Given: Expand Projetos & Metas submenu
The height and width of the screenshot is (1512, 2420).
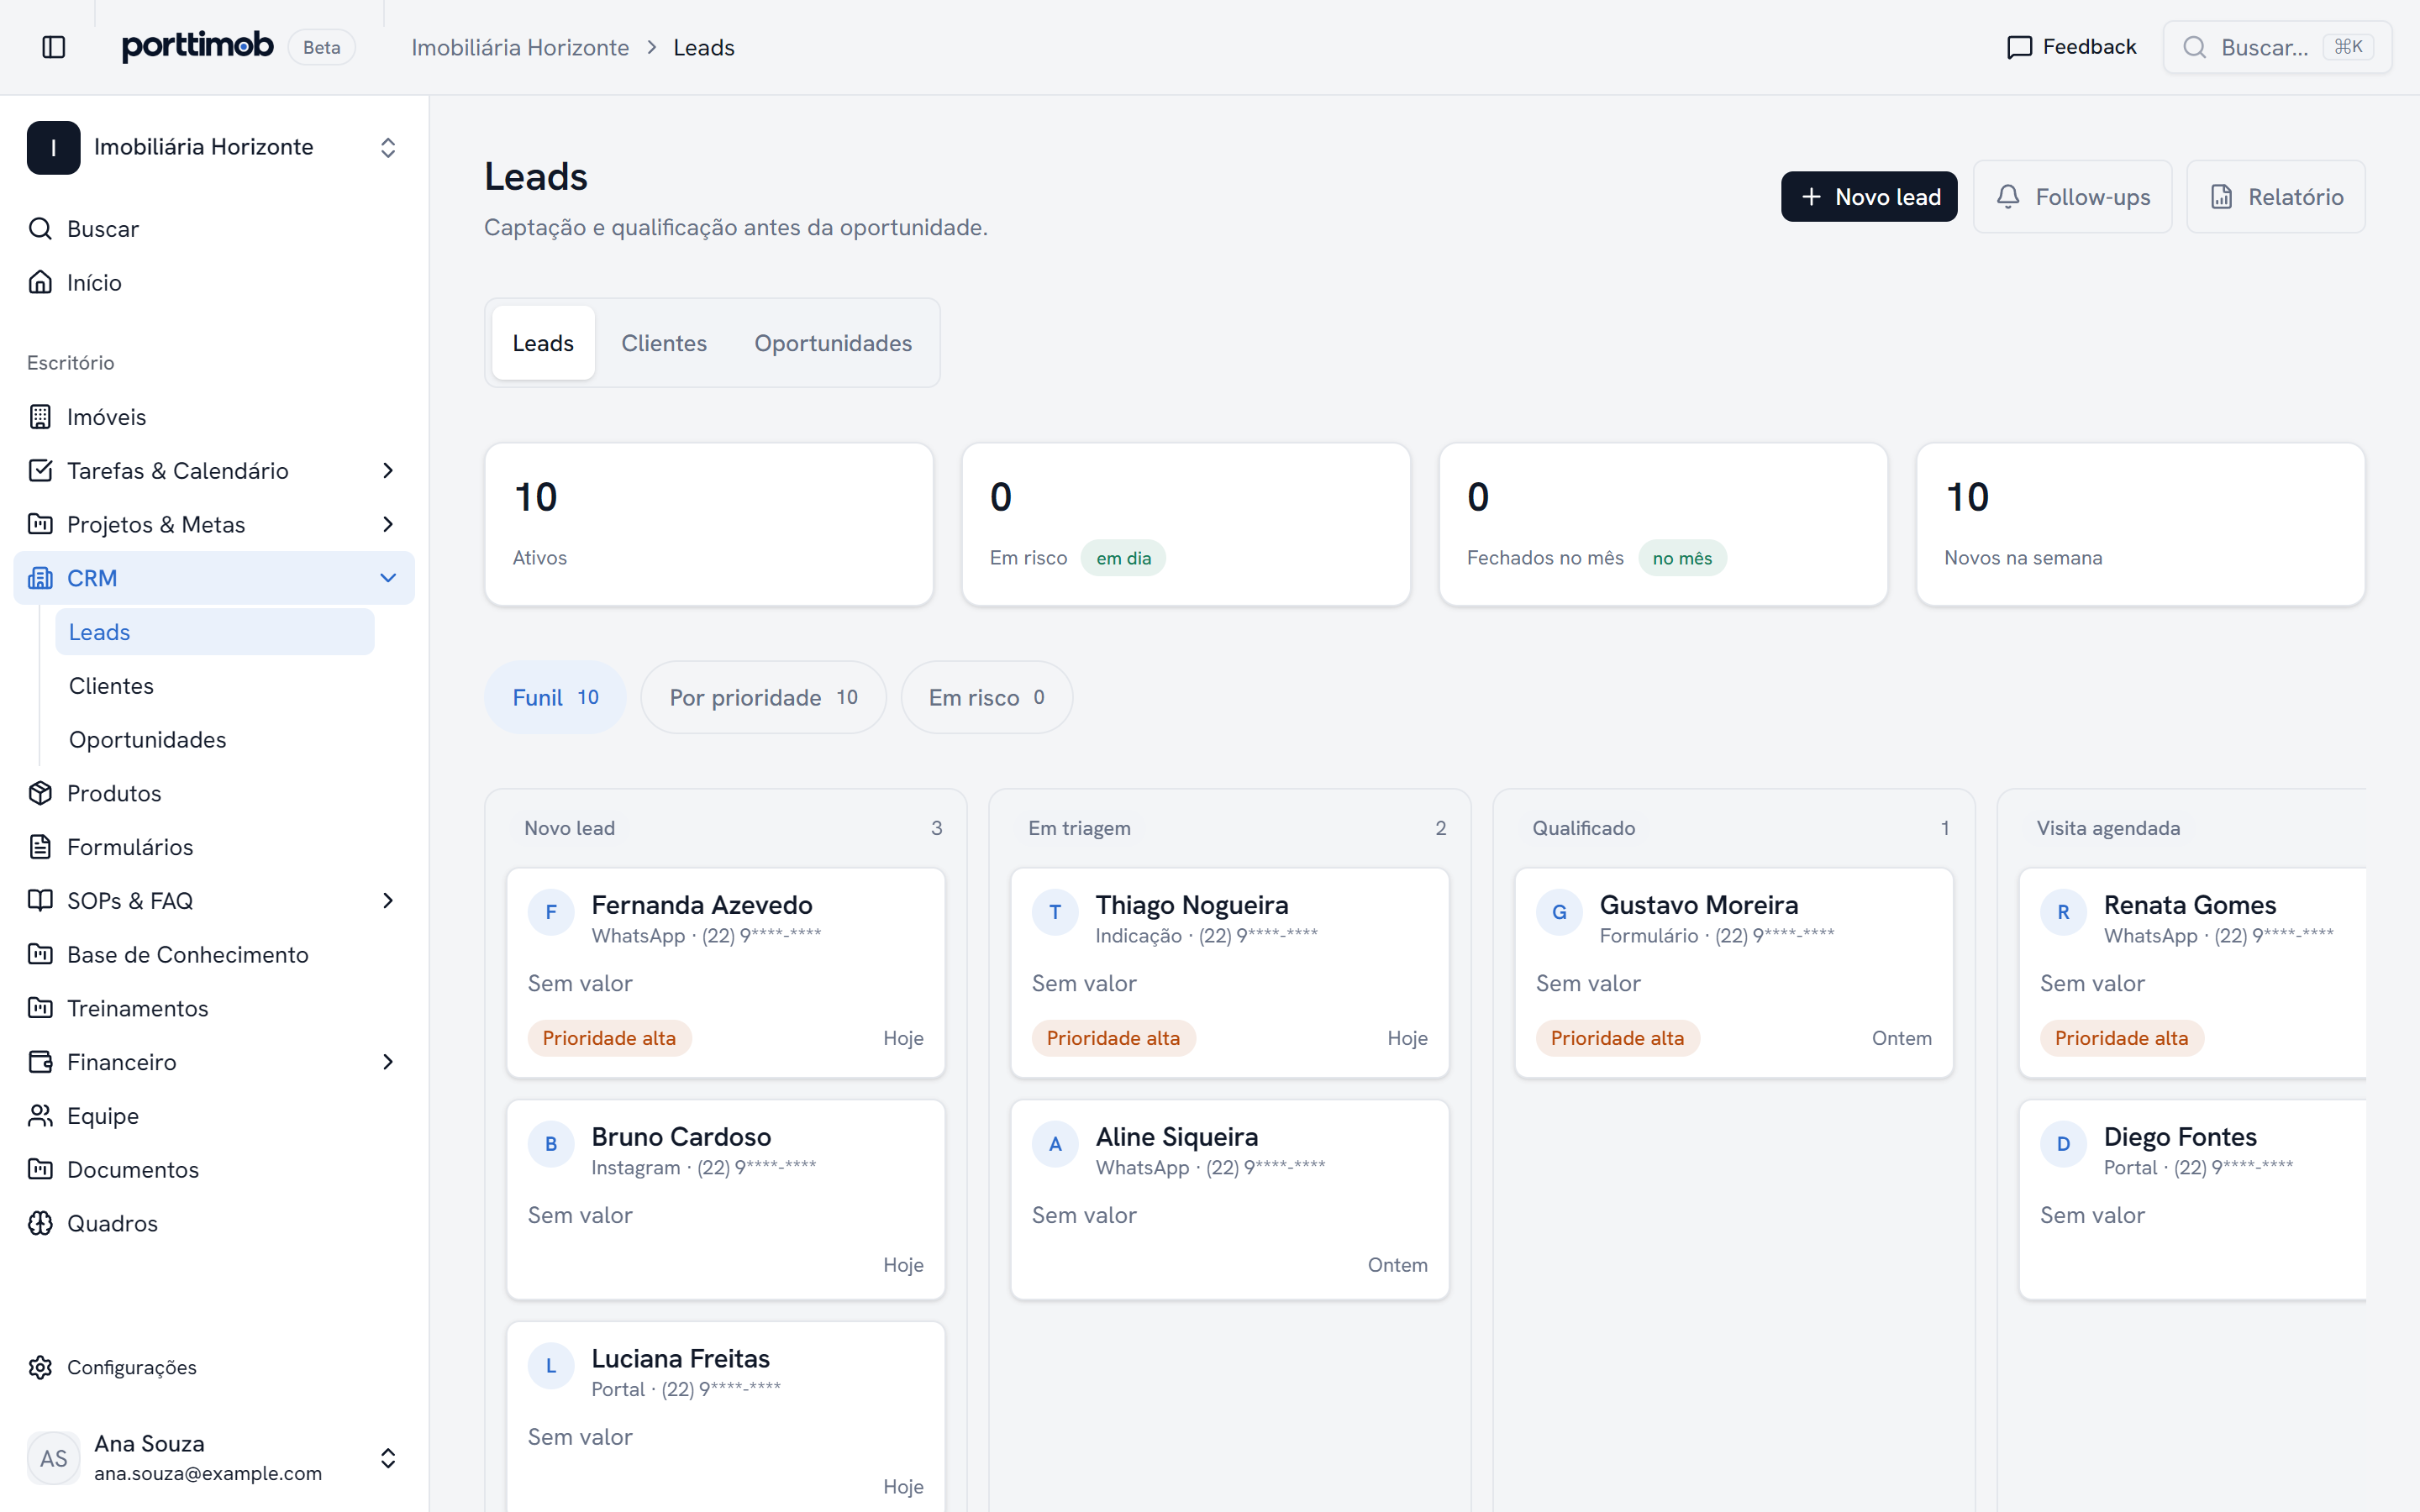Looking at the screenshot, I should (388, 524).
